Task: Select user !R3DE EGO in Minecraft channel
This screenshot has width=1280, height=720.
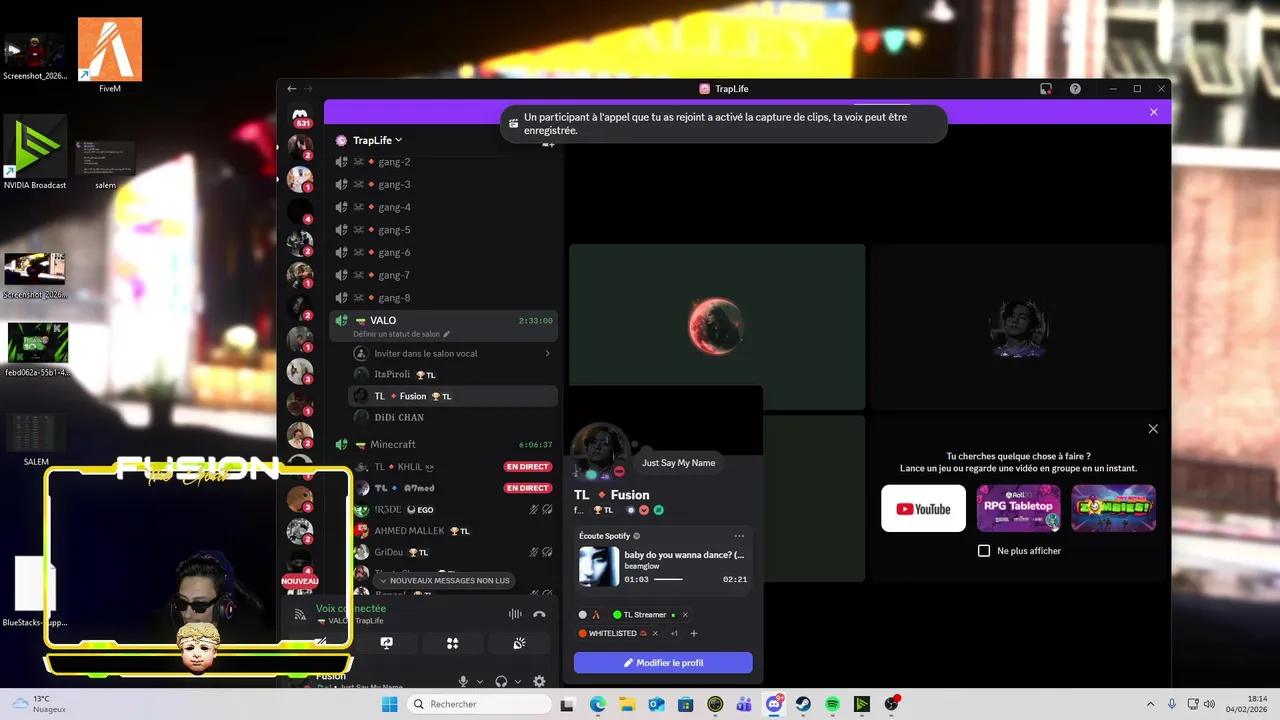Action: tap(452, 510)
